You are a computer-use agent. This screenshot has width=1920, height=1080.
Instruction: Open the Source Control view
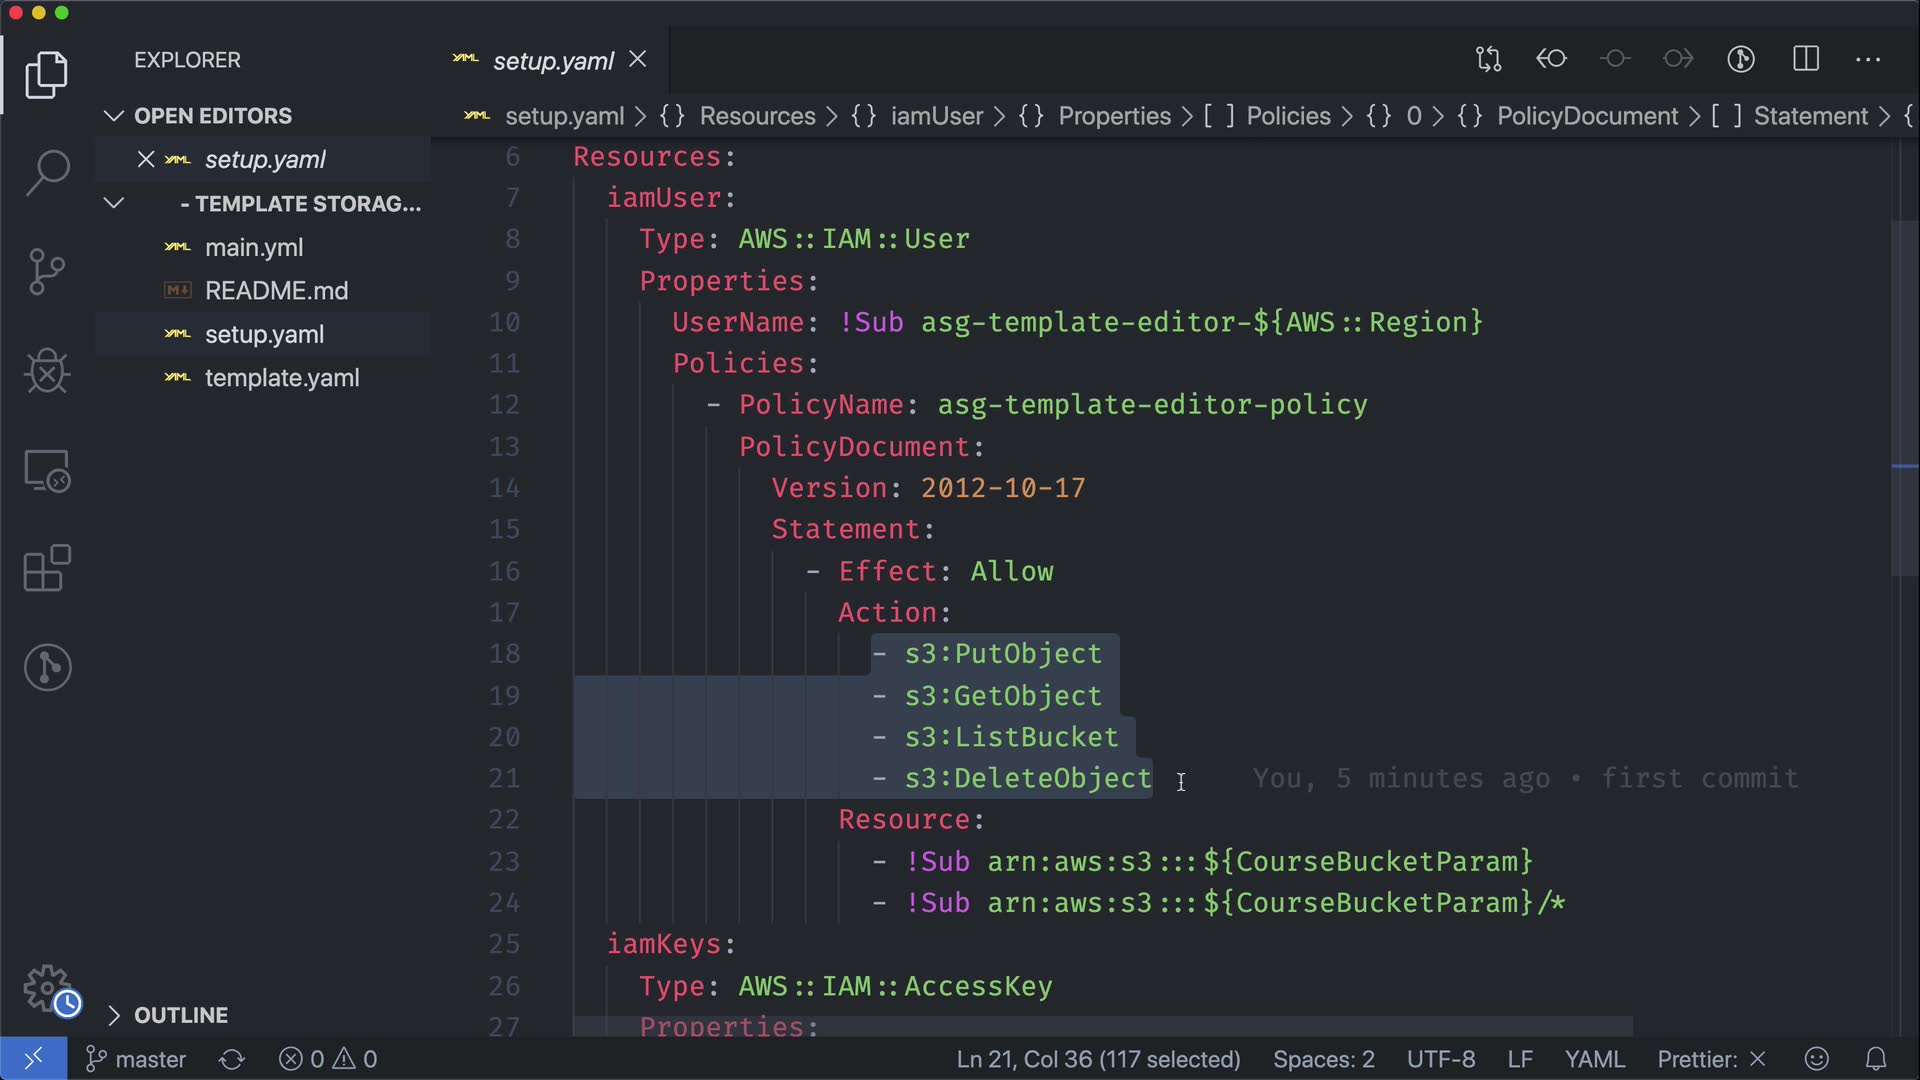pos(47,271)
